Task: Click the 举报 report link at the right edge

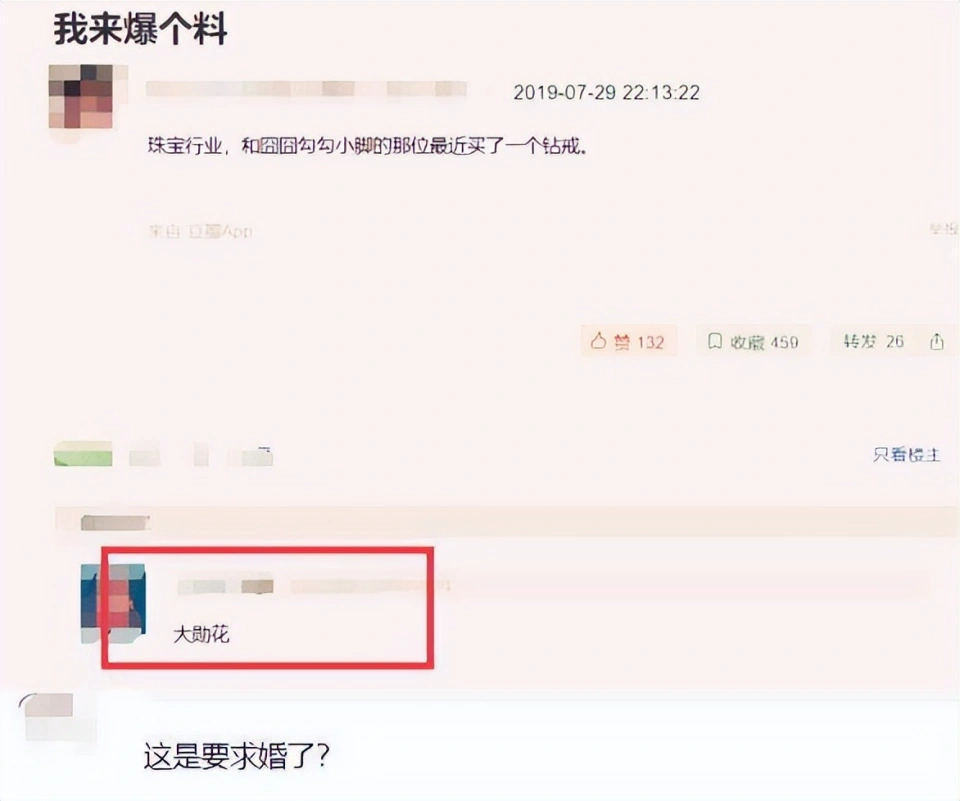Action: [943, 228]
